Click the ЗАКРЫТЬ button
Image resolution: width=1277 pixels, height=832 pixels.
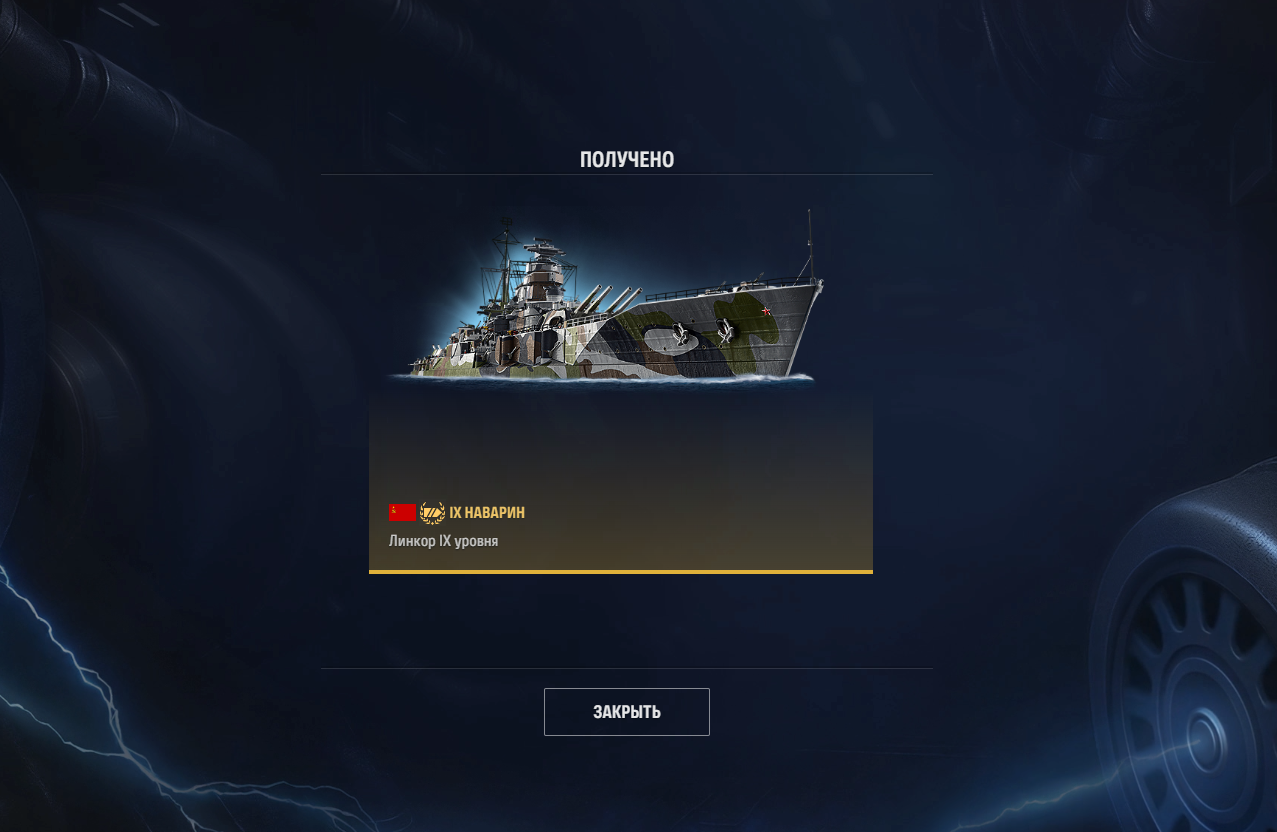click(x=627, y=712)
